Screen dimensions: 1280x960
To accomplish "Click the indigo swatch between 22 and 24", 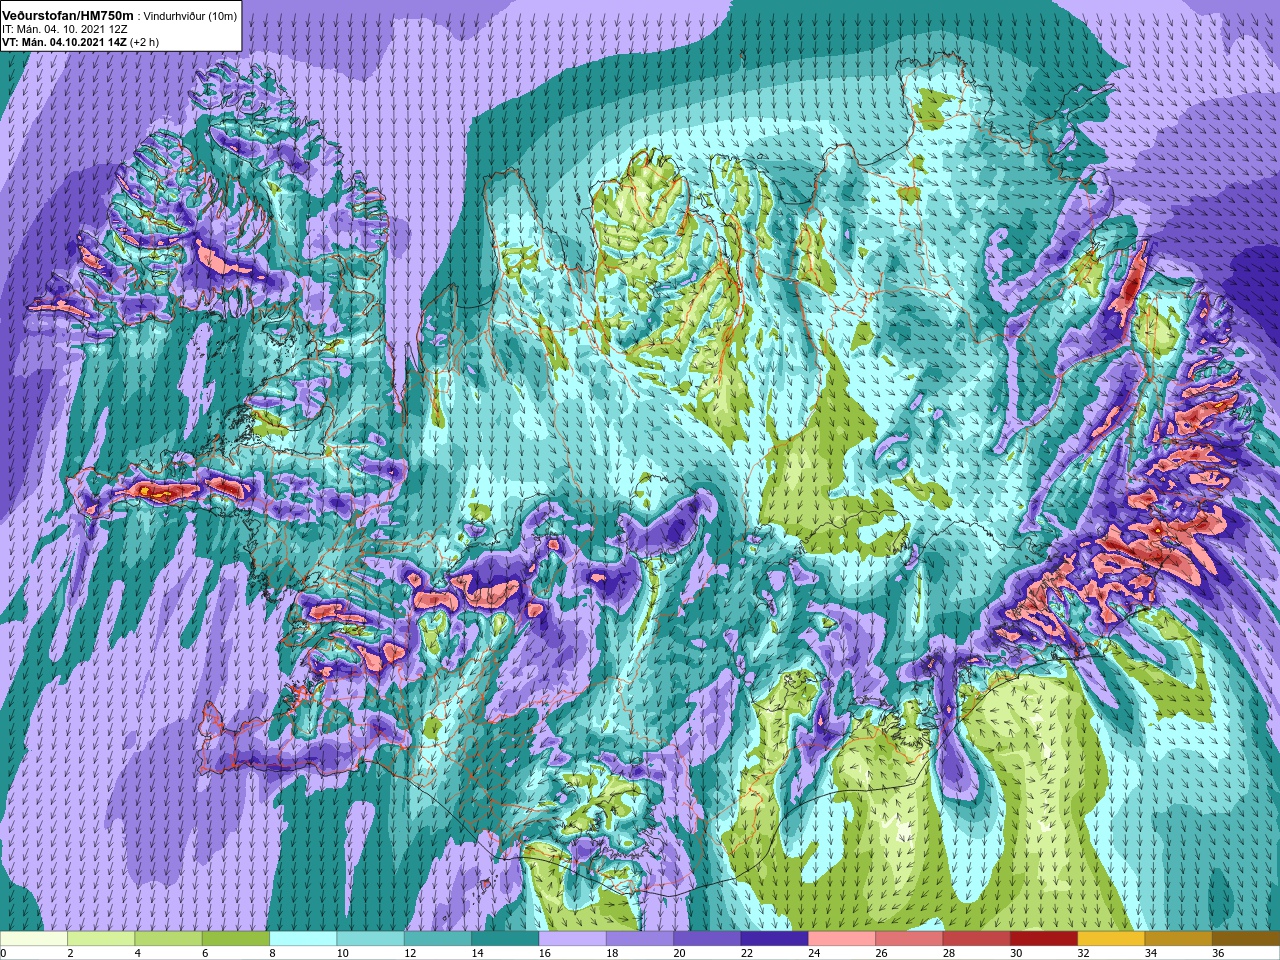I will tap(774, 939).
